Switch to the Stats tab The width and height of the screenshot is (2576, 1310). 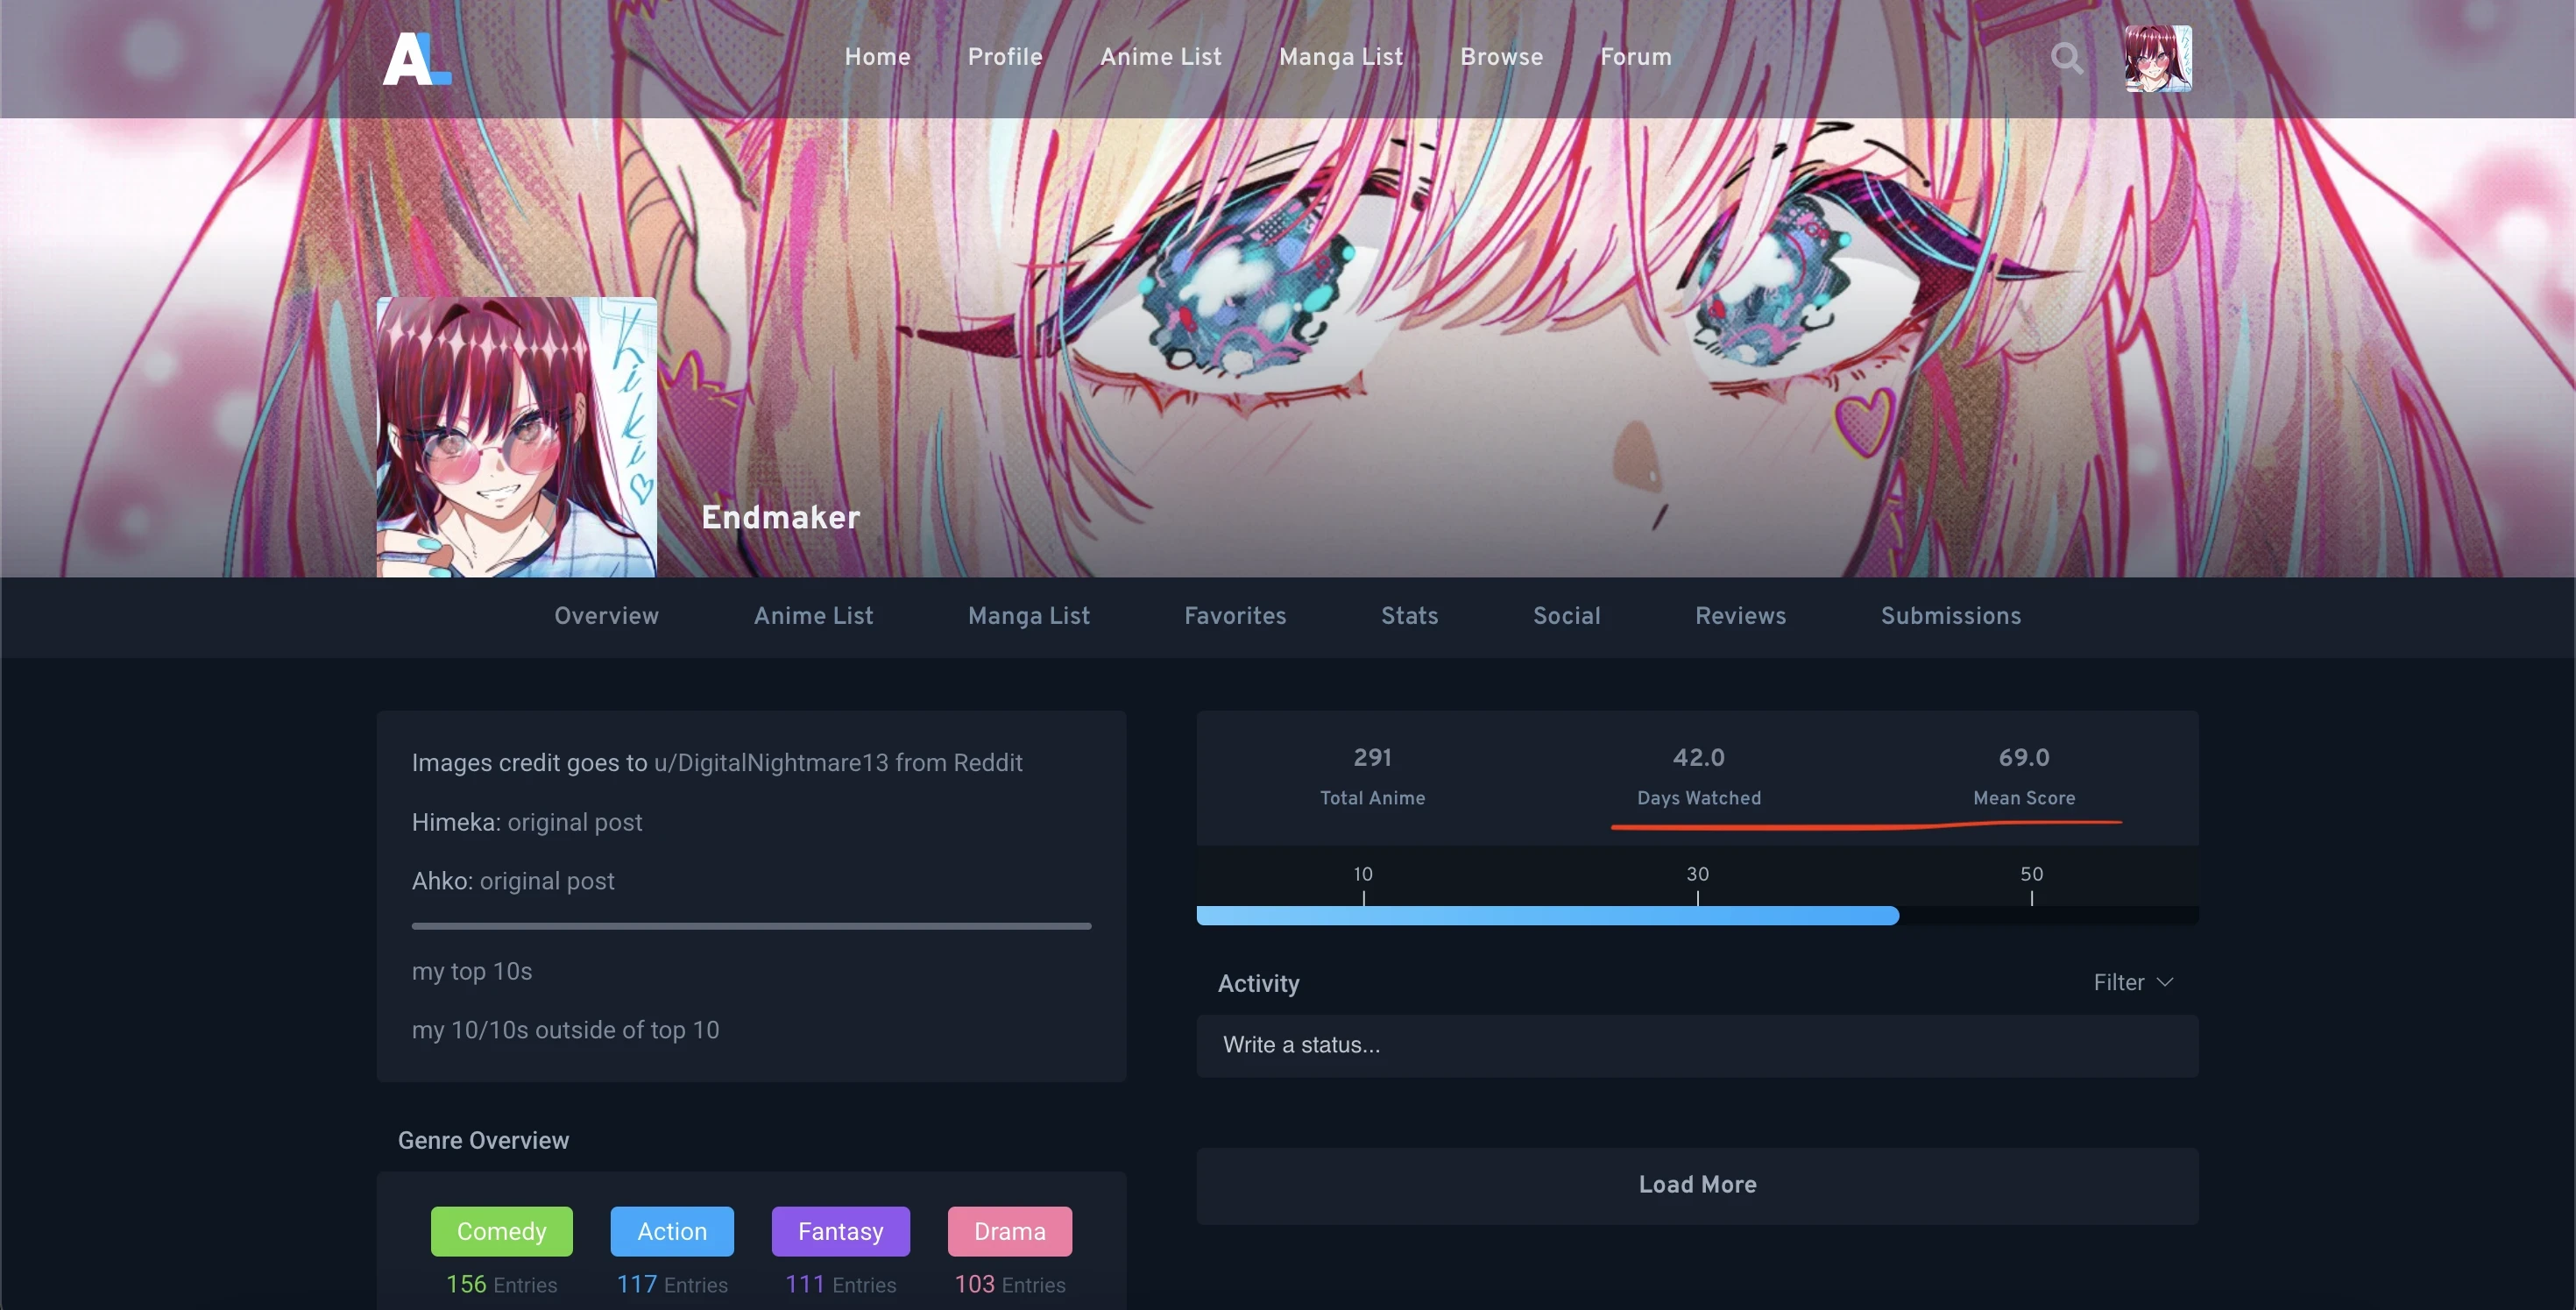pos(1409,616)
